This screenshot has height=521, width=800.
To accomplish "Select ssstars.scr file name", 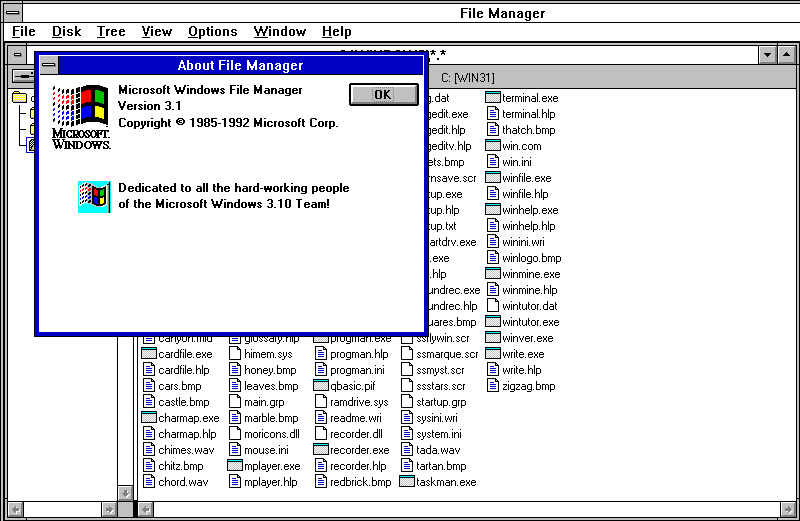I will (440, 386).
